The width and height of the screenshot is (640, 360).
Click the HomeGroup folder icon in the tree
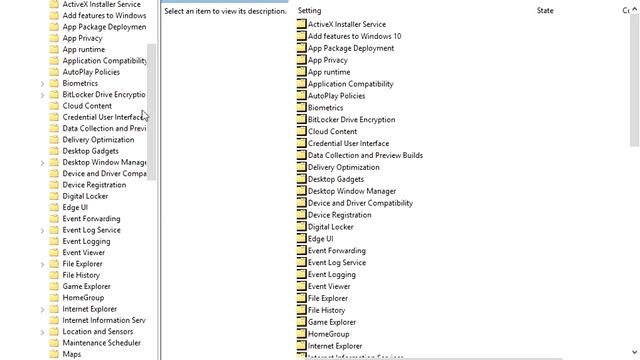(x=54, y=298)
